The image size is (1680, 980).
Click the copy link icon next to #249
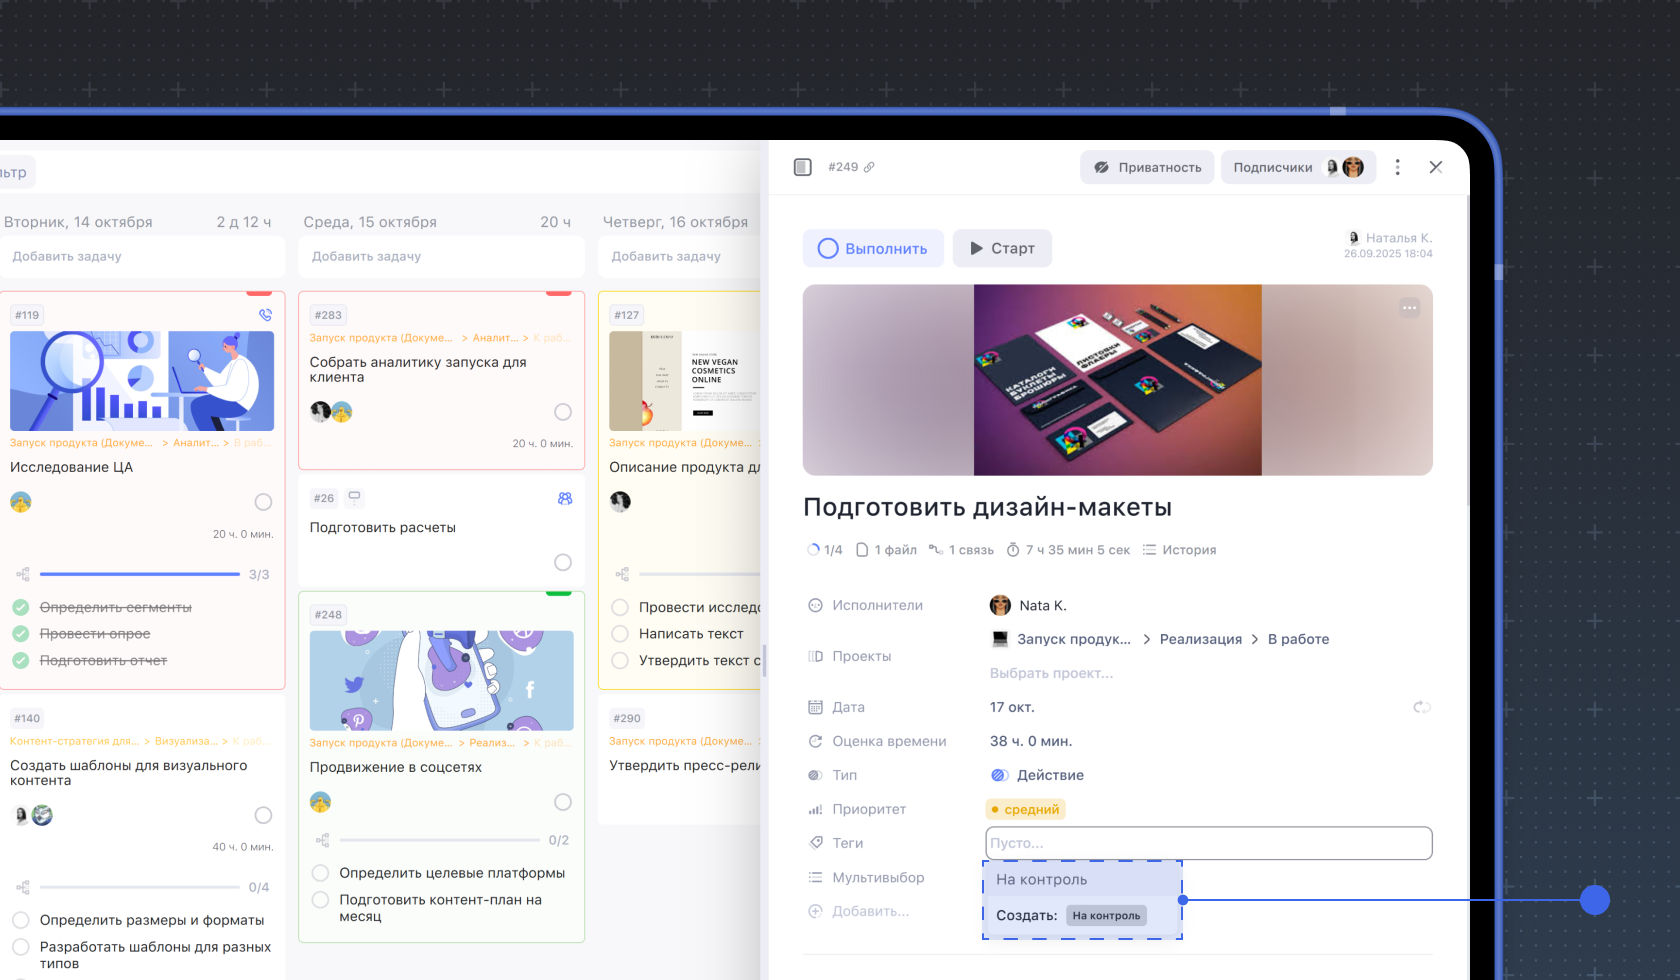(869, 167)
